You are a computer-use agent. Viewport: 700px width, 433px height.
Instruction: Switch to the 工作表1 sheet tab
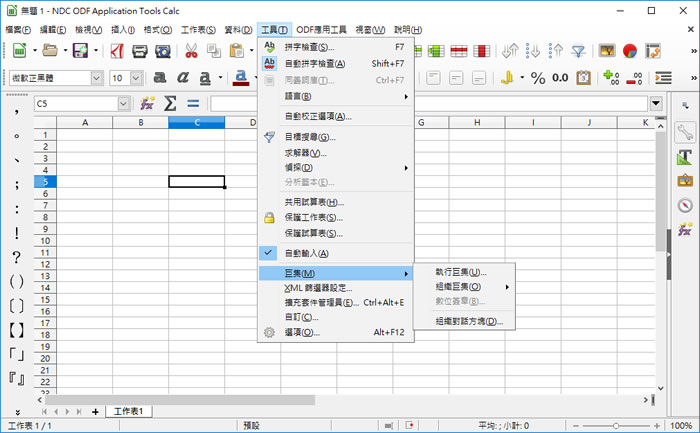pos(129,411)
